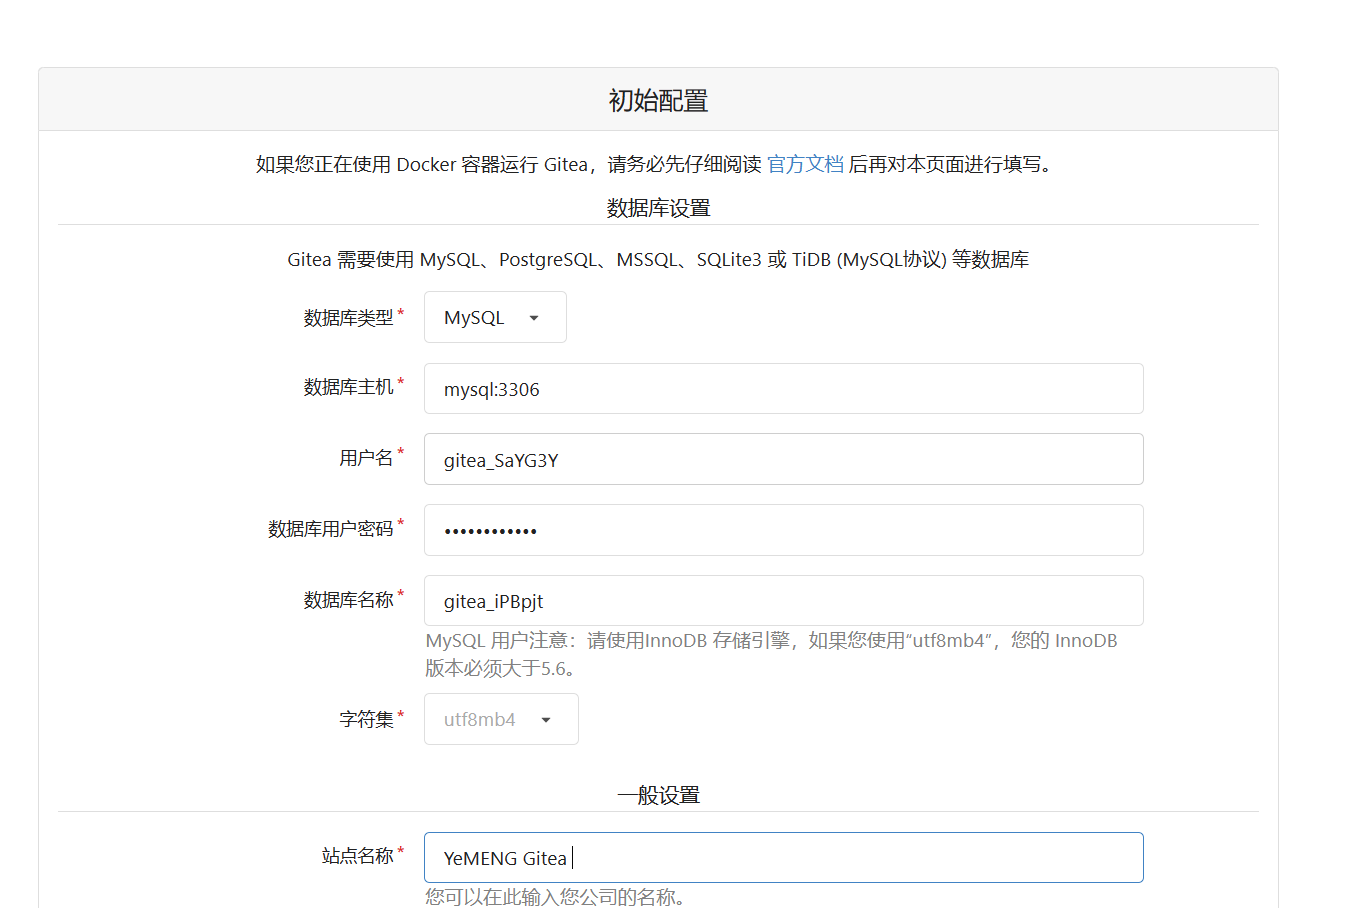
Task: Click the 用户名 field with gitea_SaYG3Y
Action: pos(783,460)
